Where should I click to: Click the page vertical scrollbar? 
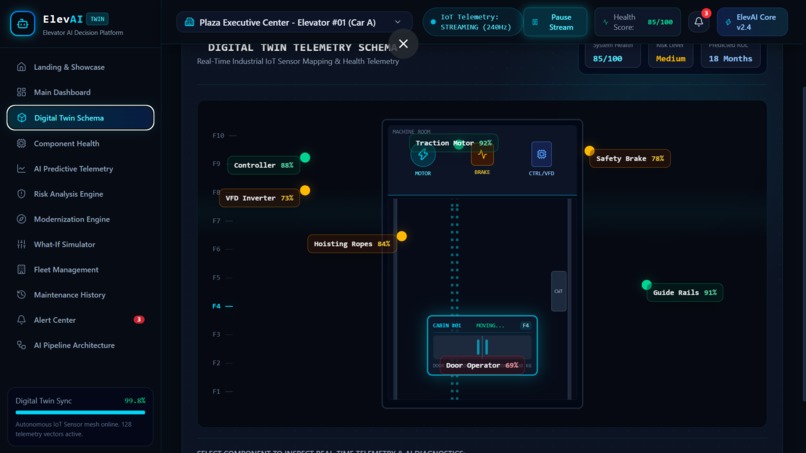tap(803, 244)
